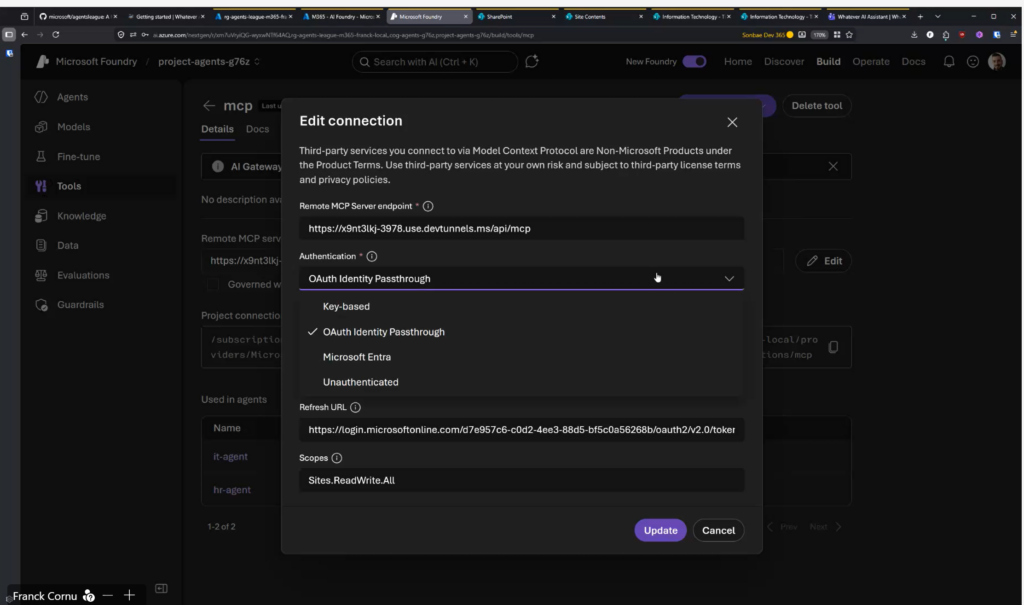Open Guardrails in the sidebar
This screenshot has height=605, width=1024.
click(x=80, y=305)
